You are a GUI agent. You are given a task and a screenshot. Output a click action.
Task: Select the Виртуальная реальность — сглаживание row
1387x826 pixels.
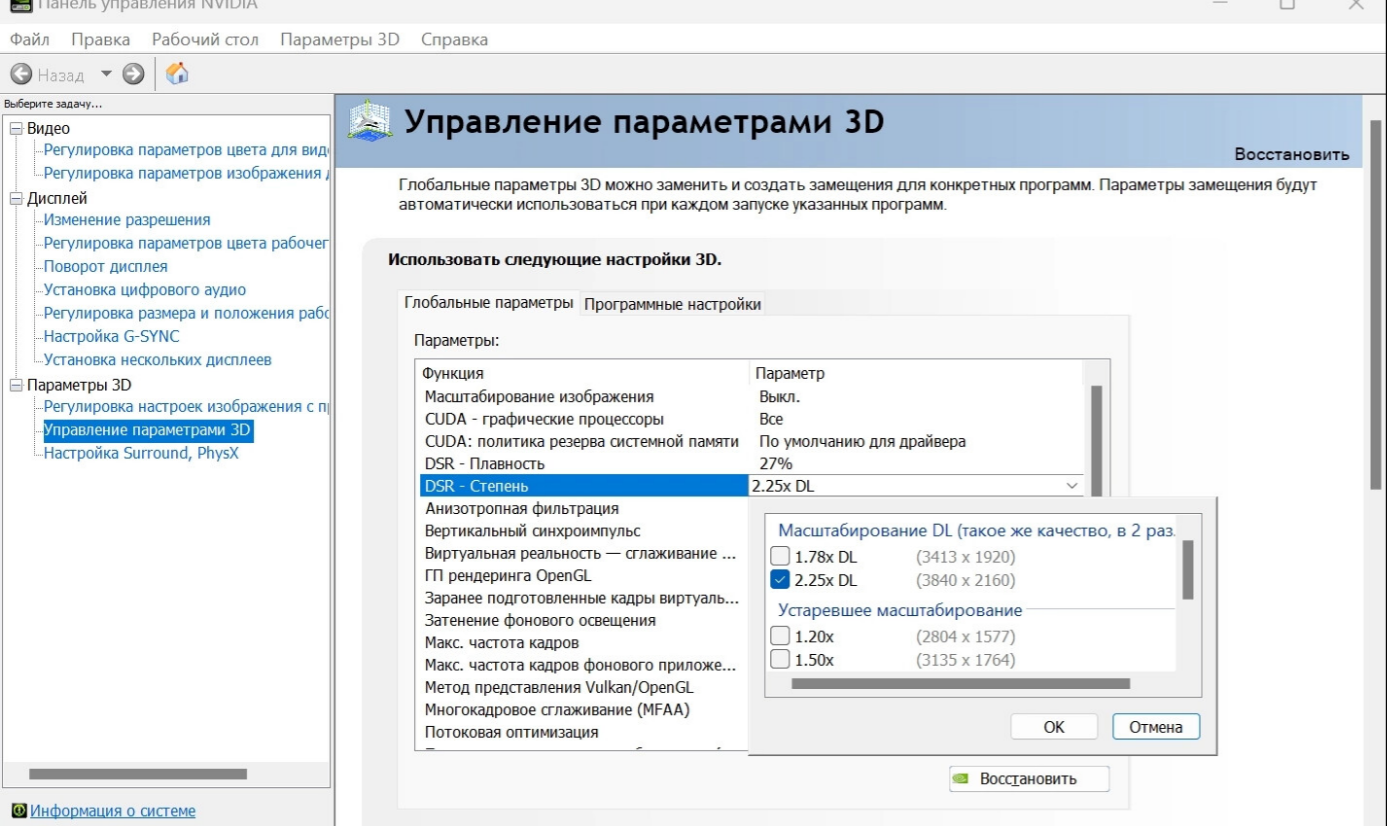click(x=583, y=553)
